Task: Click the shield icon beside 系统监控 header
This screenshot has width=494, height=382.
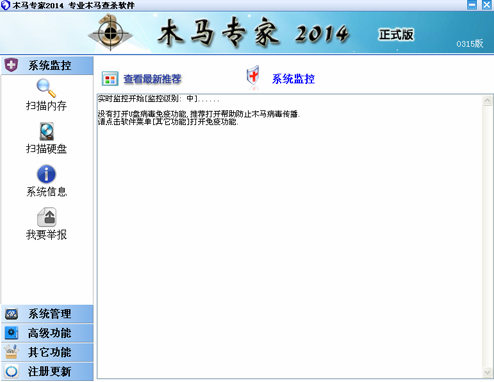Action: [x=11, y=65]
